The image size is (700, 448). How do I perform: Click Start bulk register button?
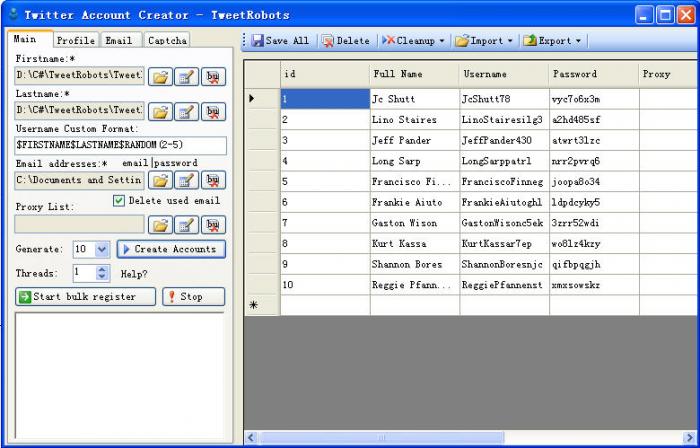pos(85,297)
